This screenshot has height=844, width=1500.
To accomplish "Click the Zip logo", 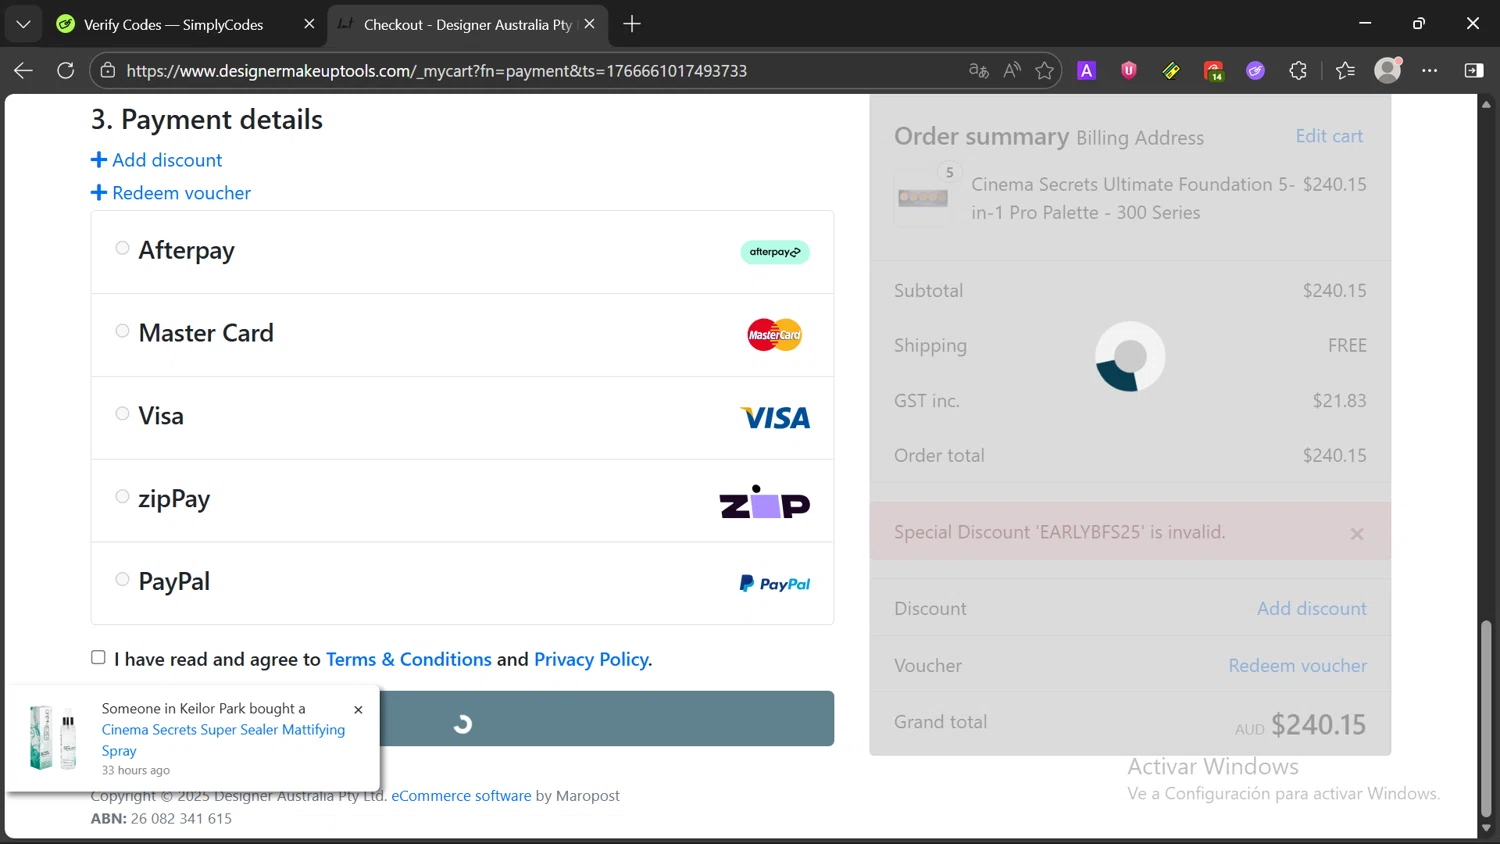I will tap(765, 502).
